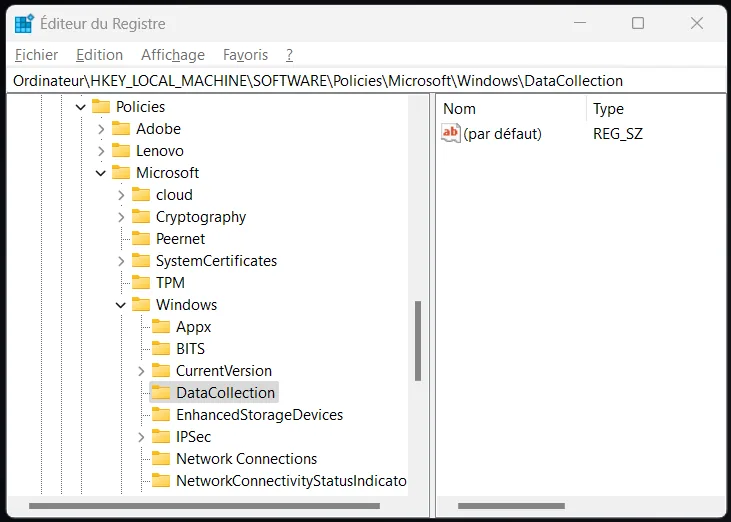This screenshot has height=522, width=731.
Task: Select the DataCollection key label
Action: [x=226, y=392]
